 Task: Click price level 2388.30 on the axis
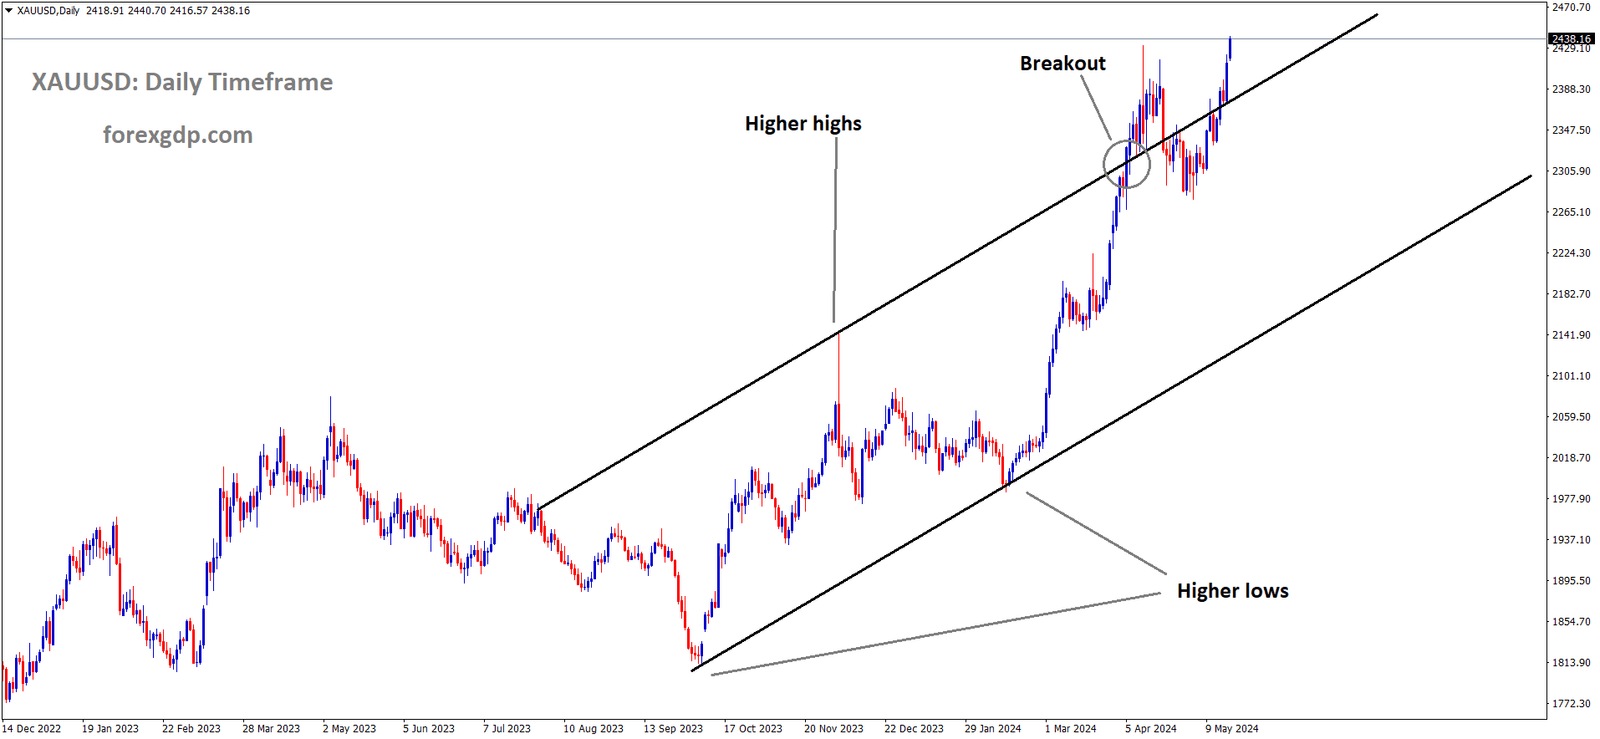[1571, 89]
